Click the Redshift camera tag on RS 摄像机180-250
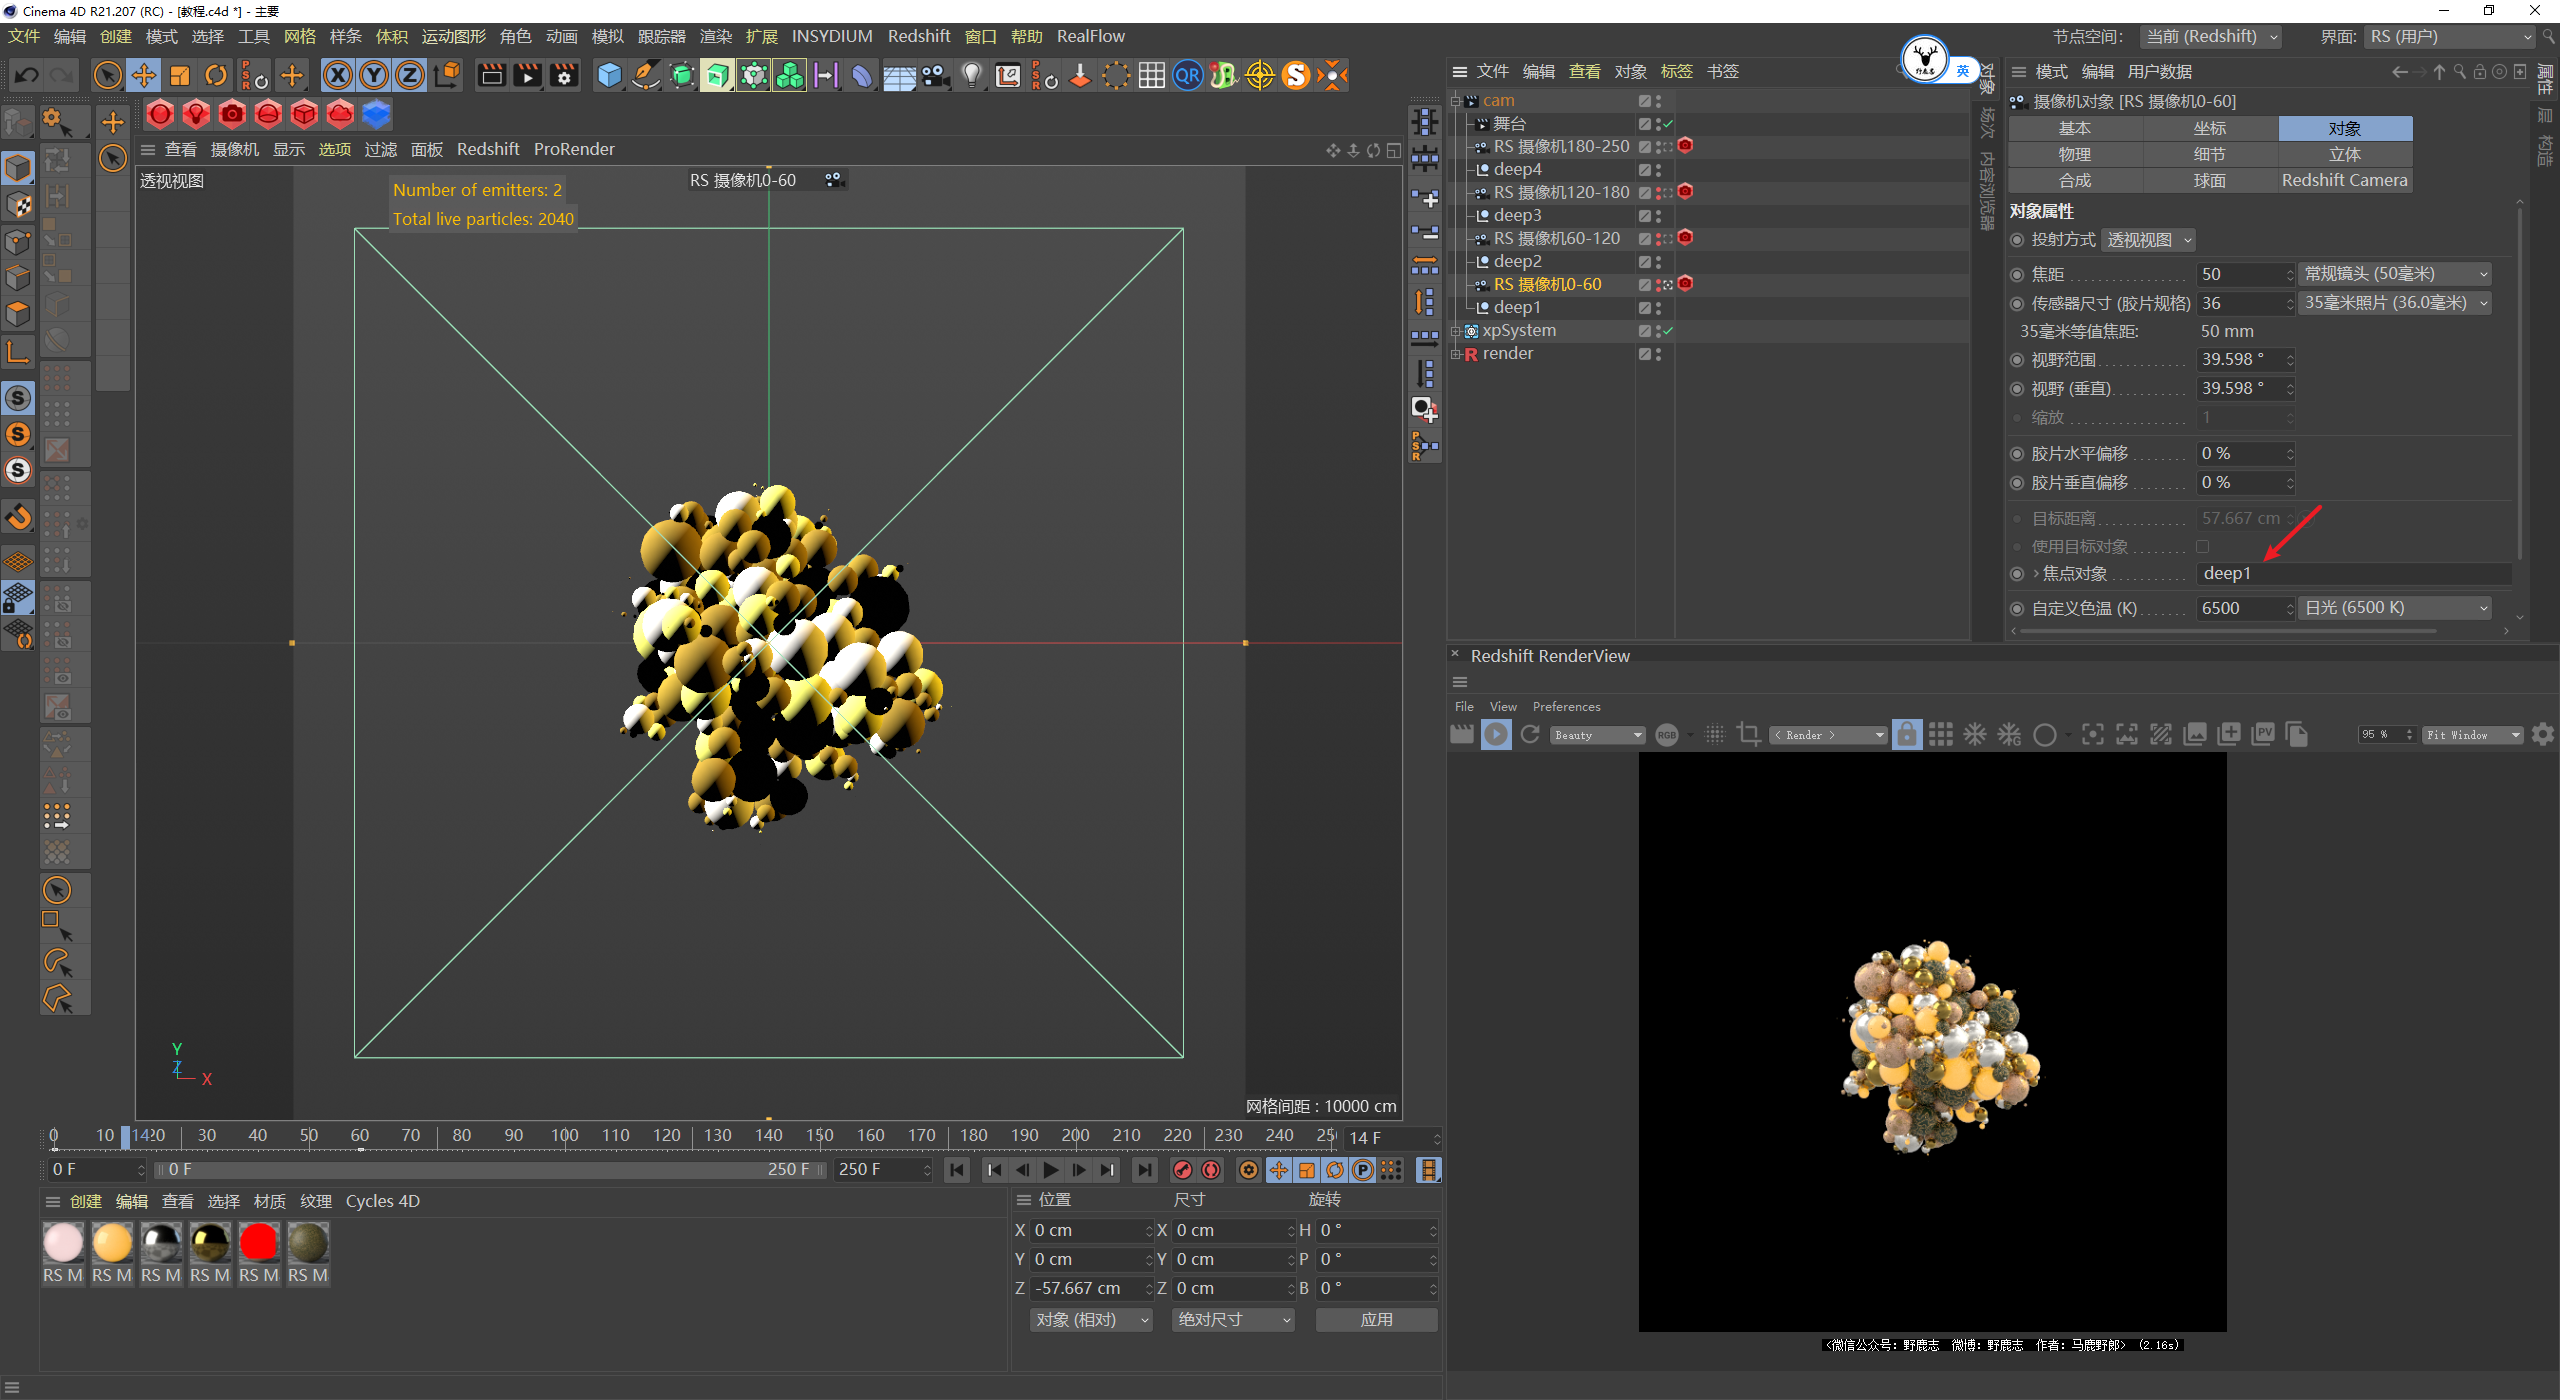Viewport: 2560px width, 1400px height. click(1685, 146)
